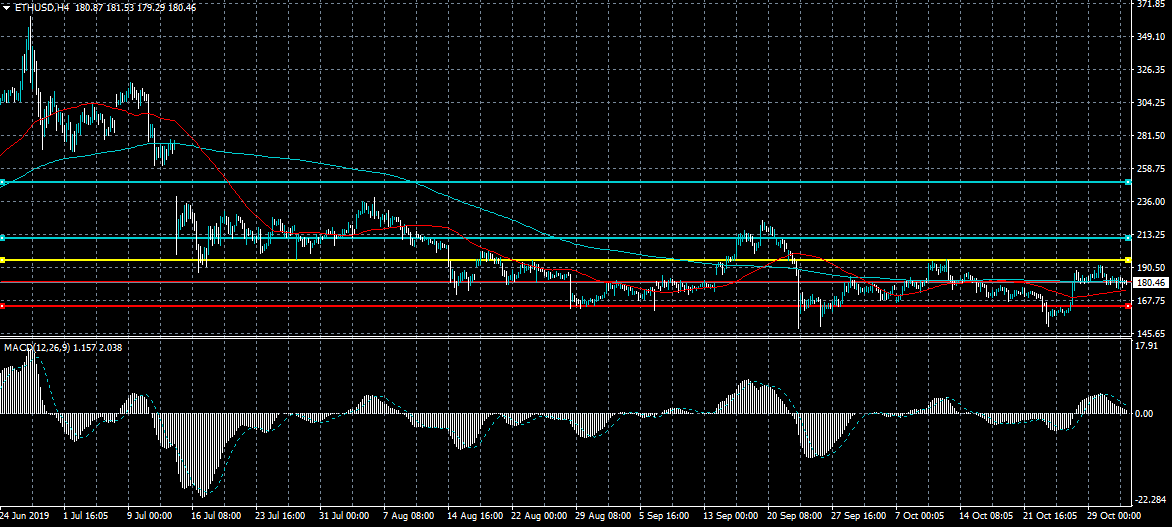Click the 23 Jul 16:00 time label

[280, 517]
